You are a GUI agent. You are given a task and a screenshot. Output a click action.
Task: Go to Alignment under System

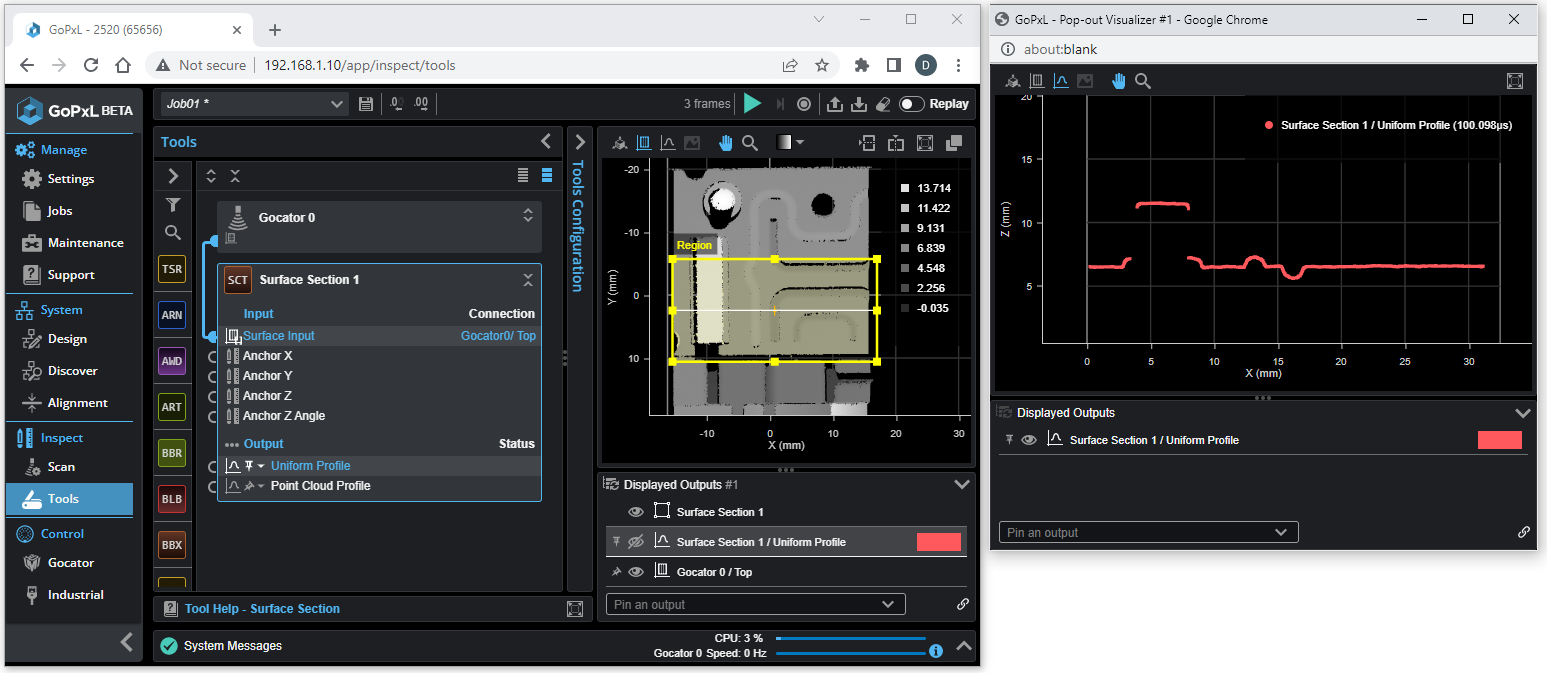coord(64,403)
